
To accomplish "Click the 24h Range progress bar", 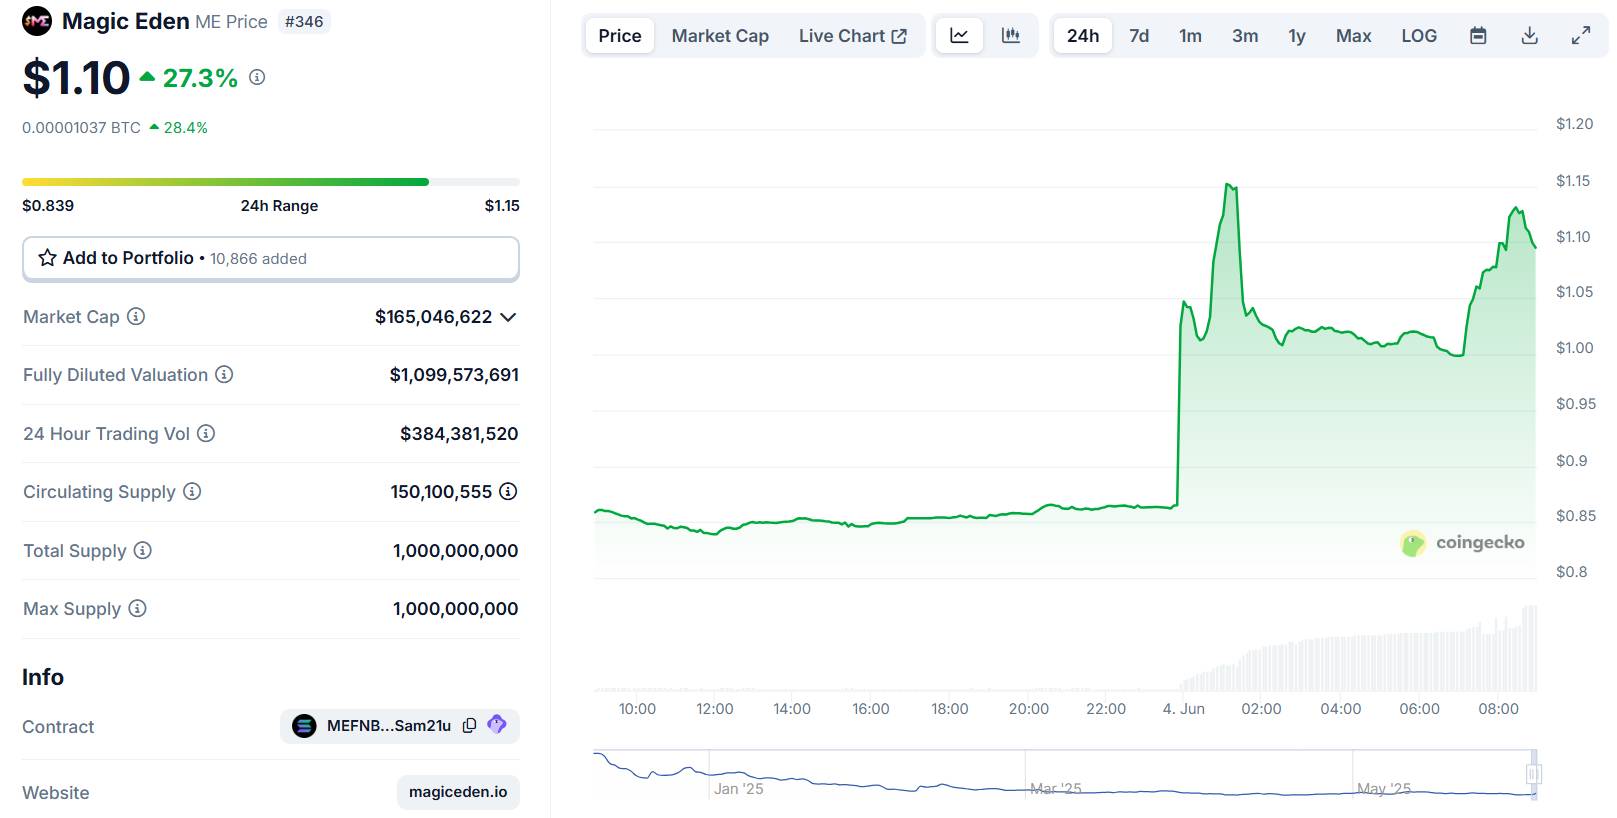I will 271,182.
